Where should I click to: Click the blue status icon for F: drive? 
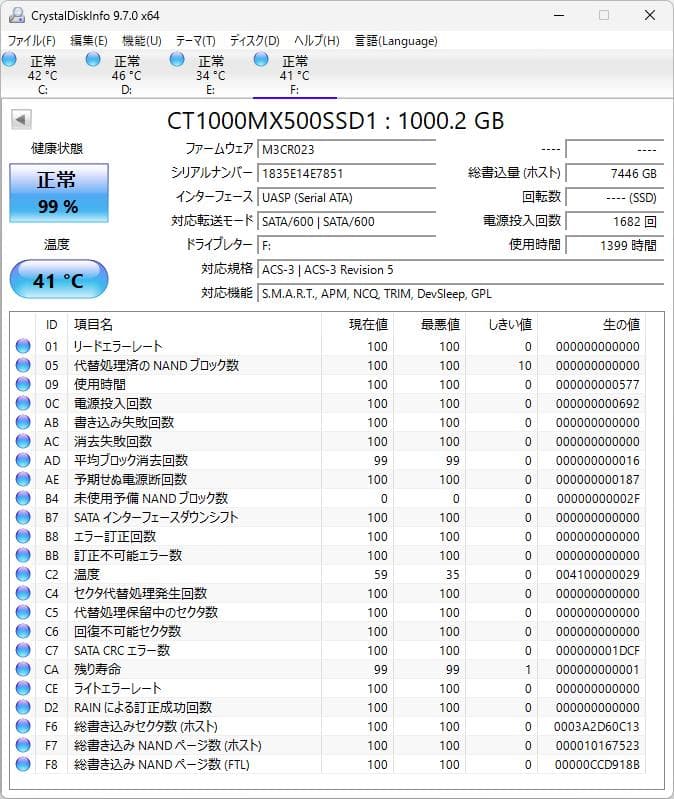(x=261, y=60)
